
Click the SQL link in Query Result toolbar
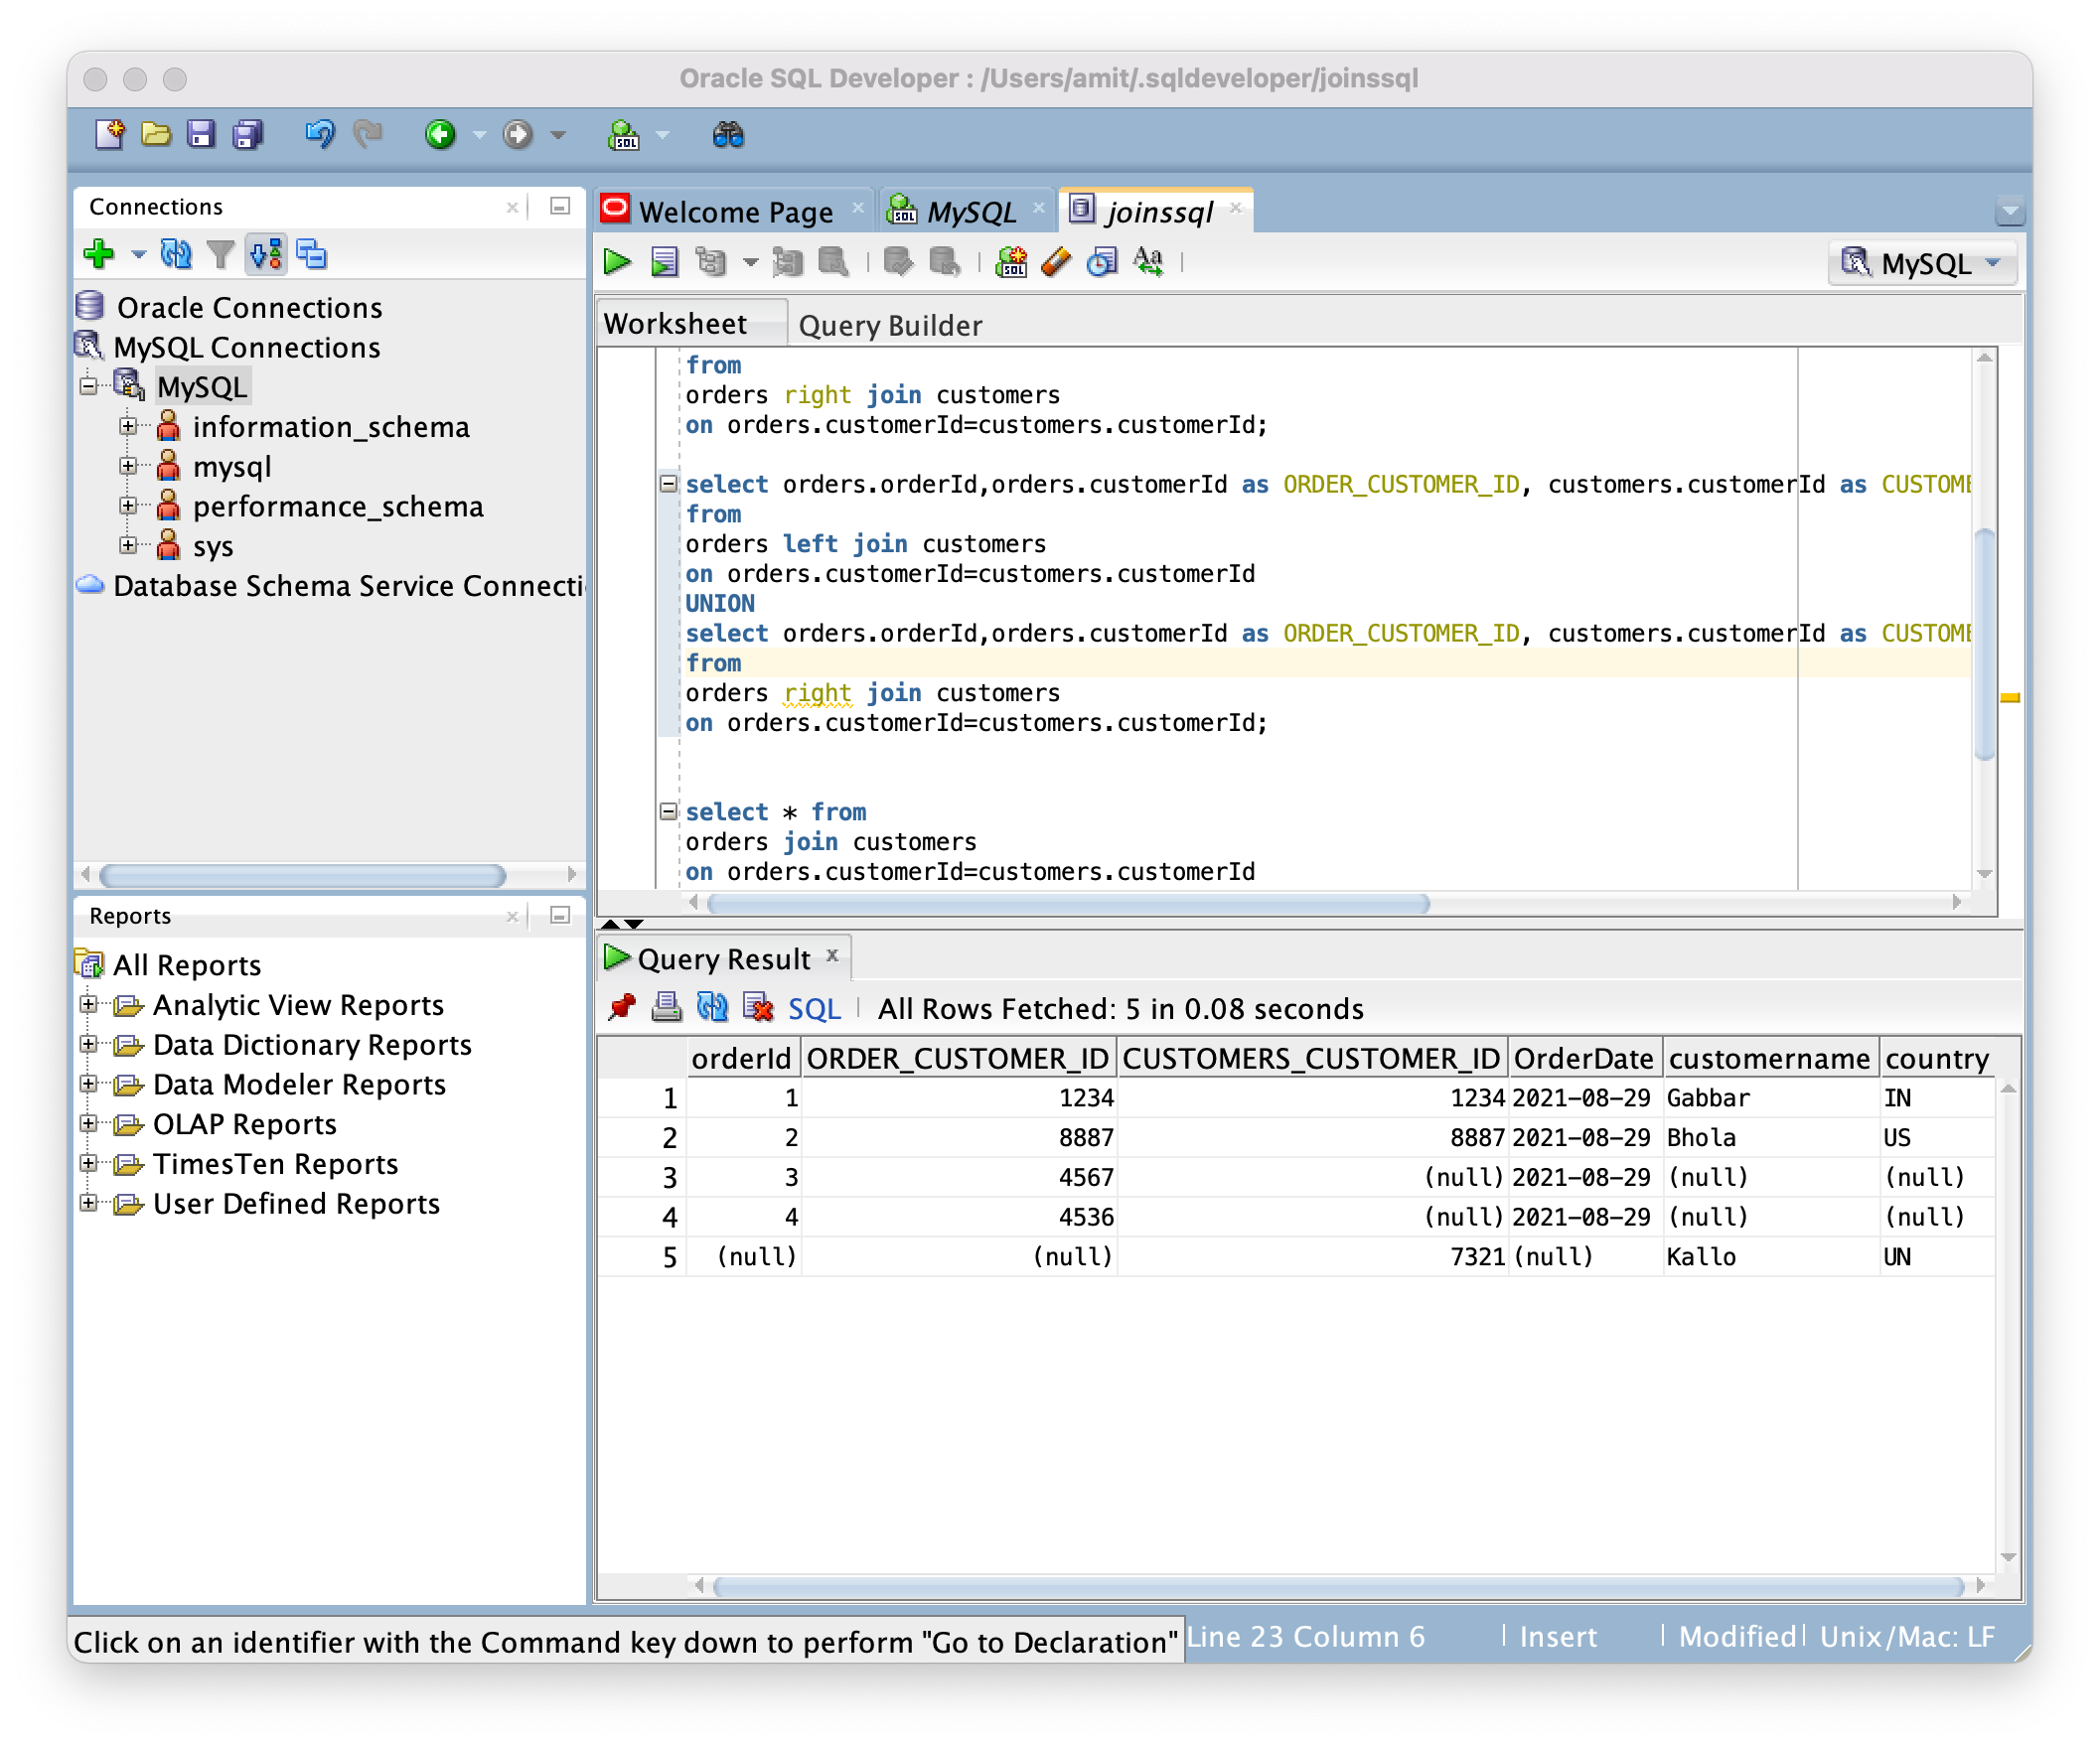pos(814,1009)
